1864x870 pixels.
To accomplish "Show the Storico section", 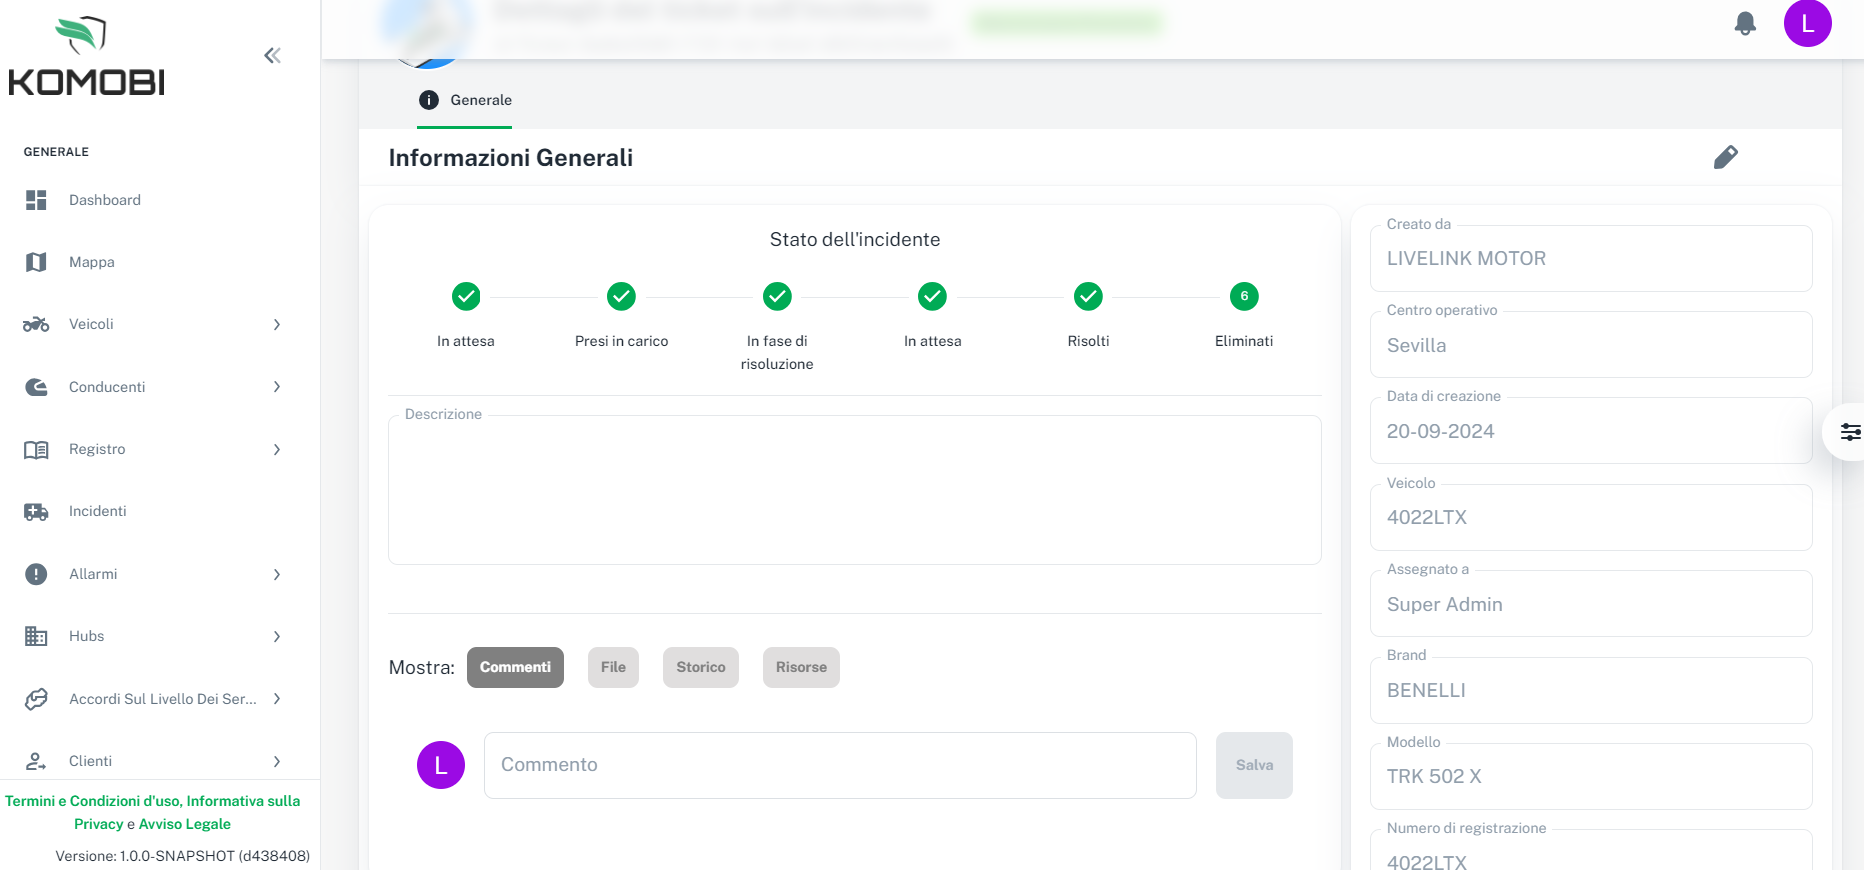I will (700, 667).
